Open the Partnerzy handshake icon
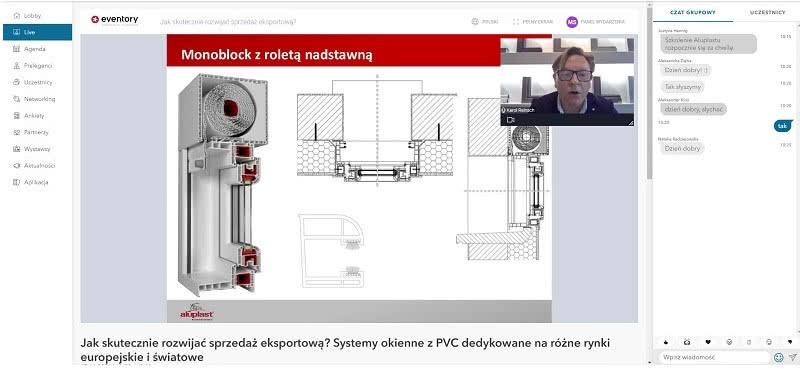Image resolution: width=800 pixels, height=369 pixels. click(x=16, y=132)
